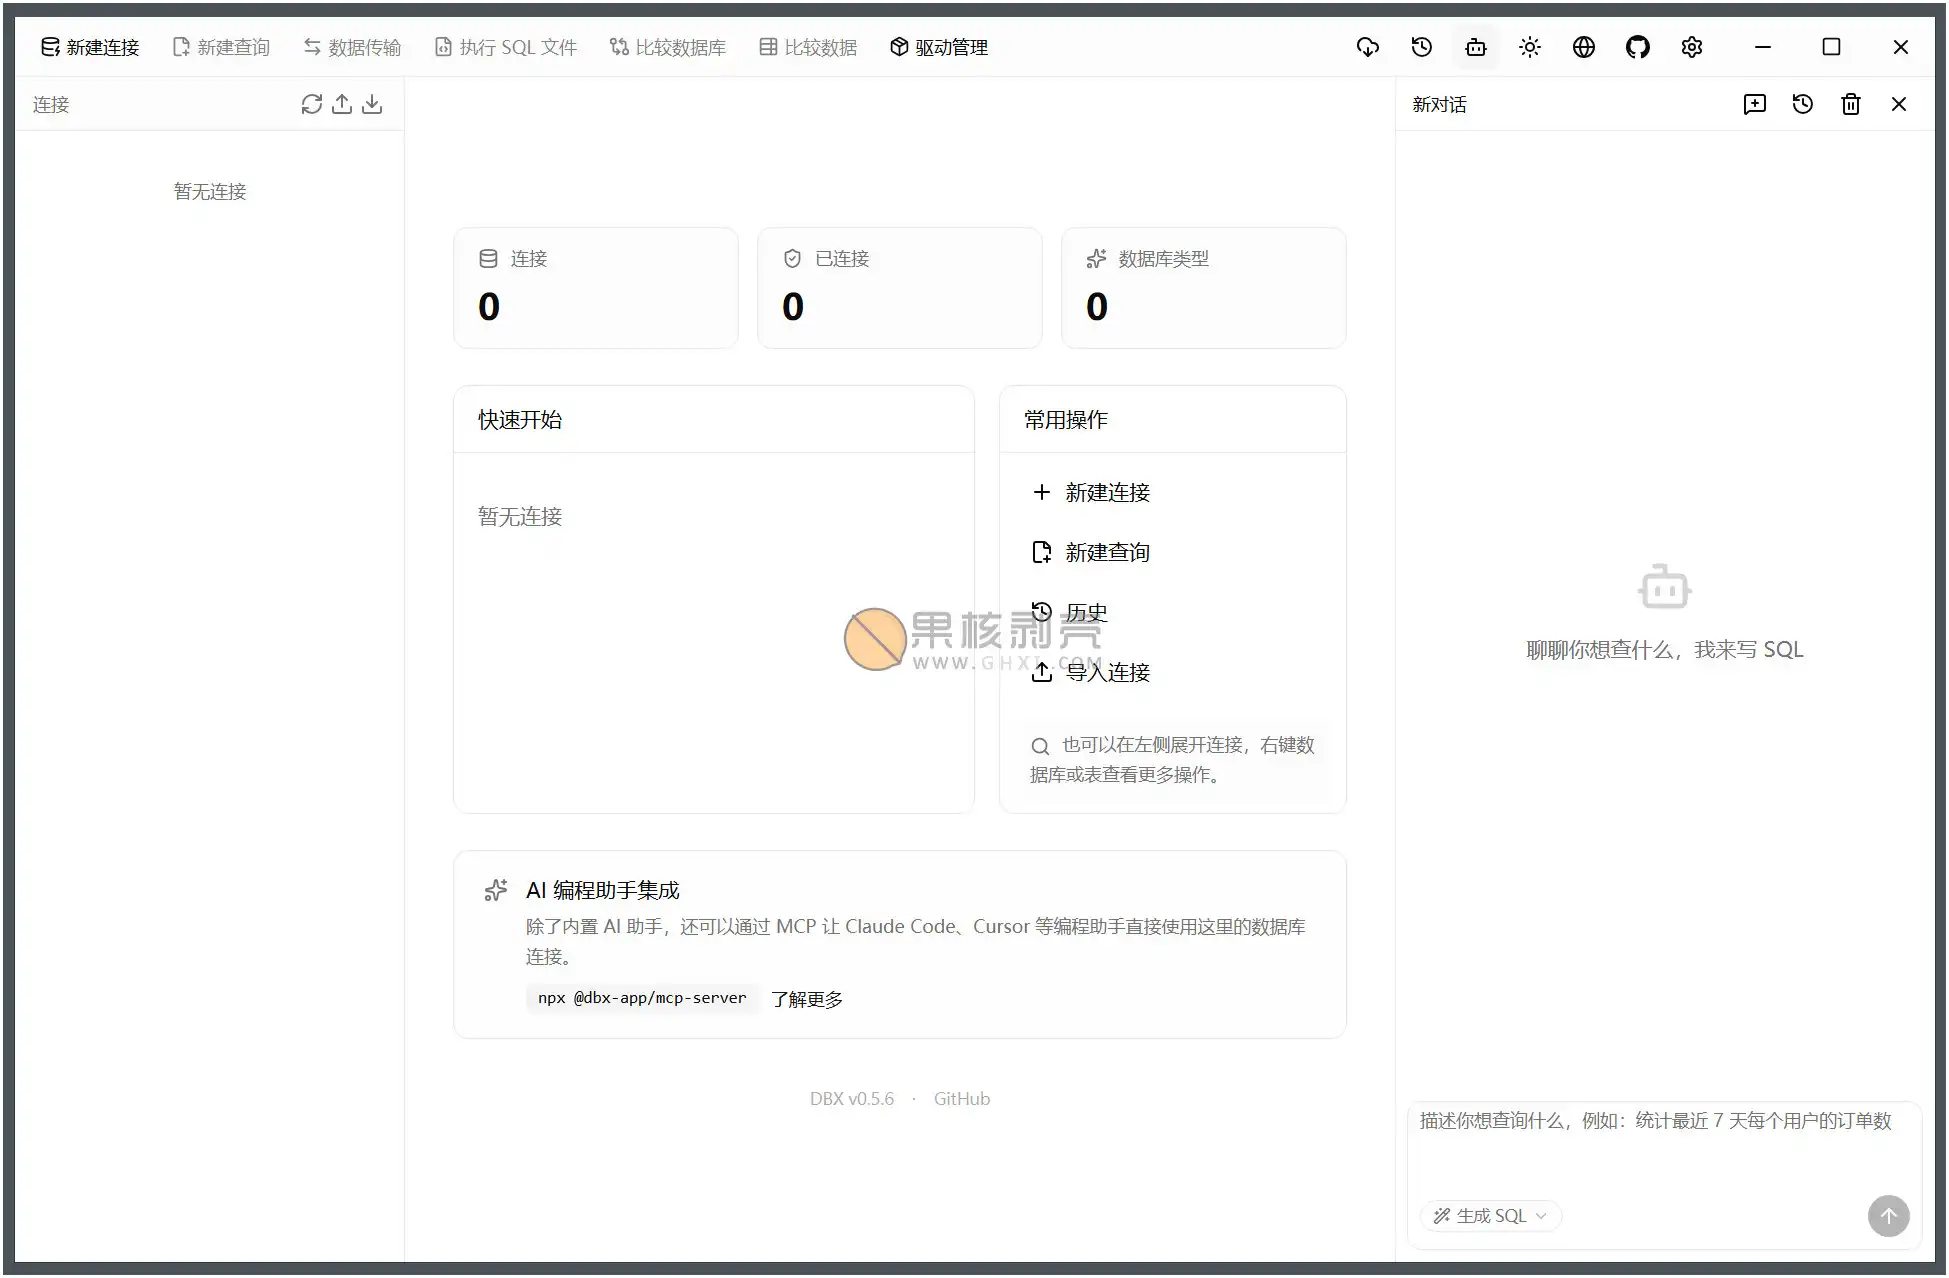Screen dimensions: 1949x1278
Task: Click the 聊聊你想查什么，我来写 SQL text
Action: coord(1665,650)
